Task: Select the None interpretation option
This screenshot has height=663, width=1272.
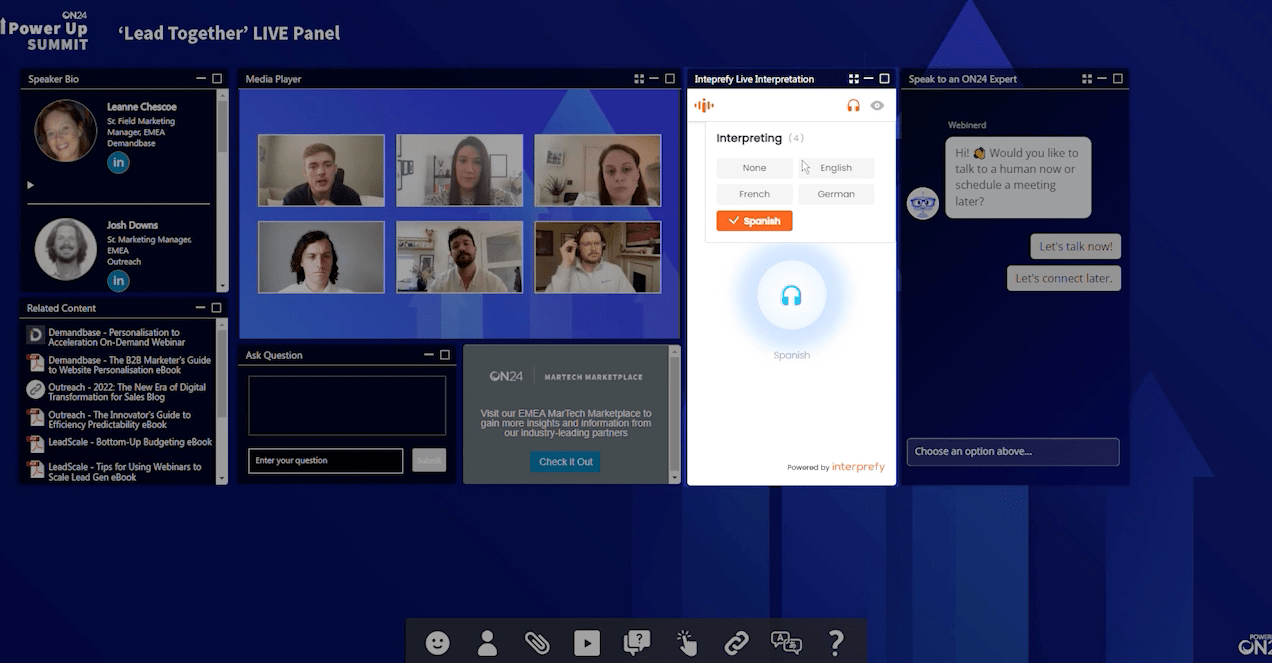Action: tap(754, 167)
